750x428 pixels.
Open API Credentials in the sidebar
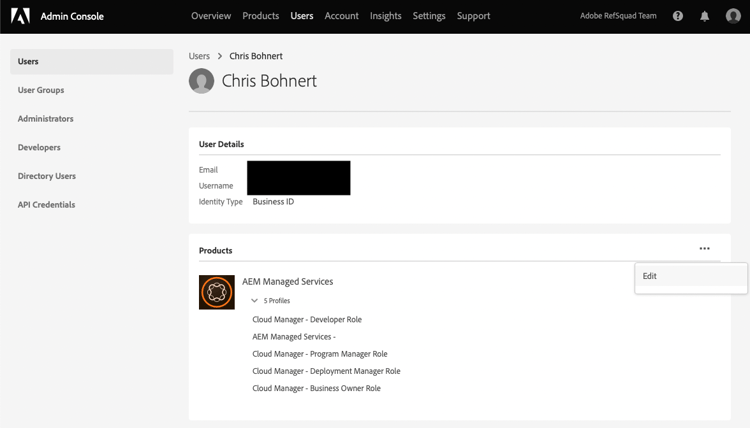(x=46, y=205)
